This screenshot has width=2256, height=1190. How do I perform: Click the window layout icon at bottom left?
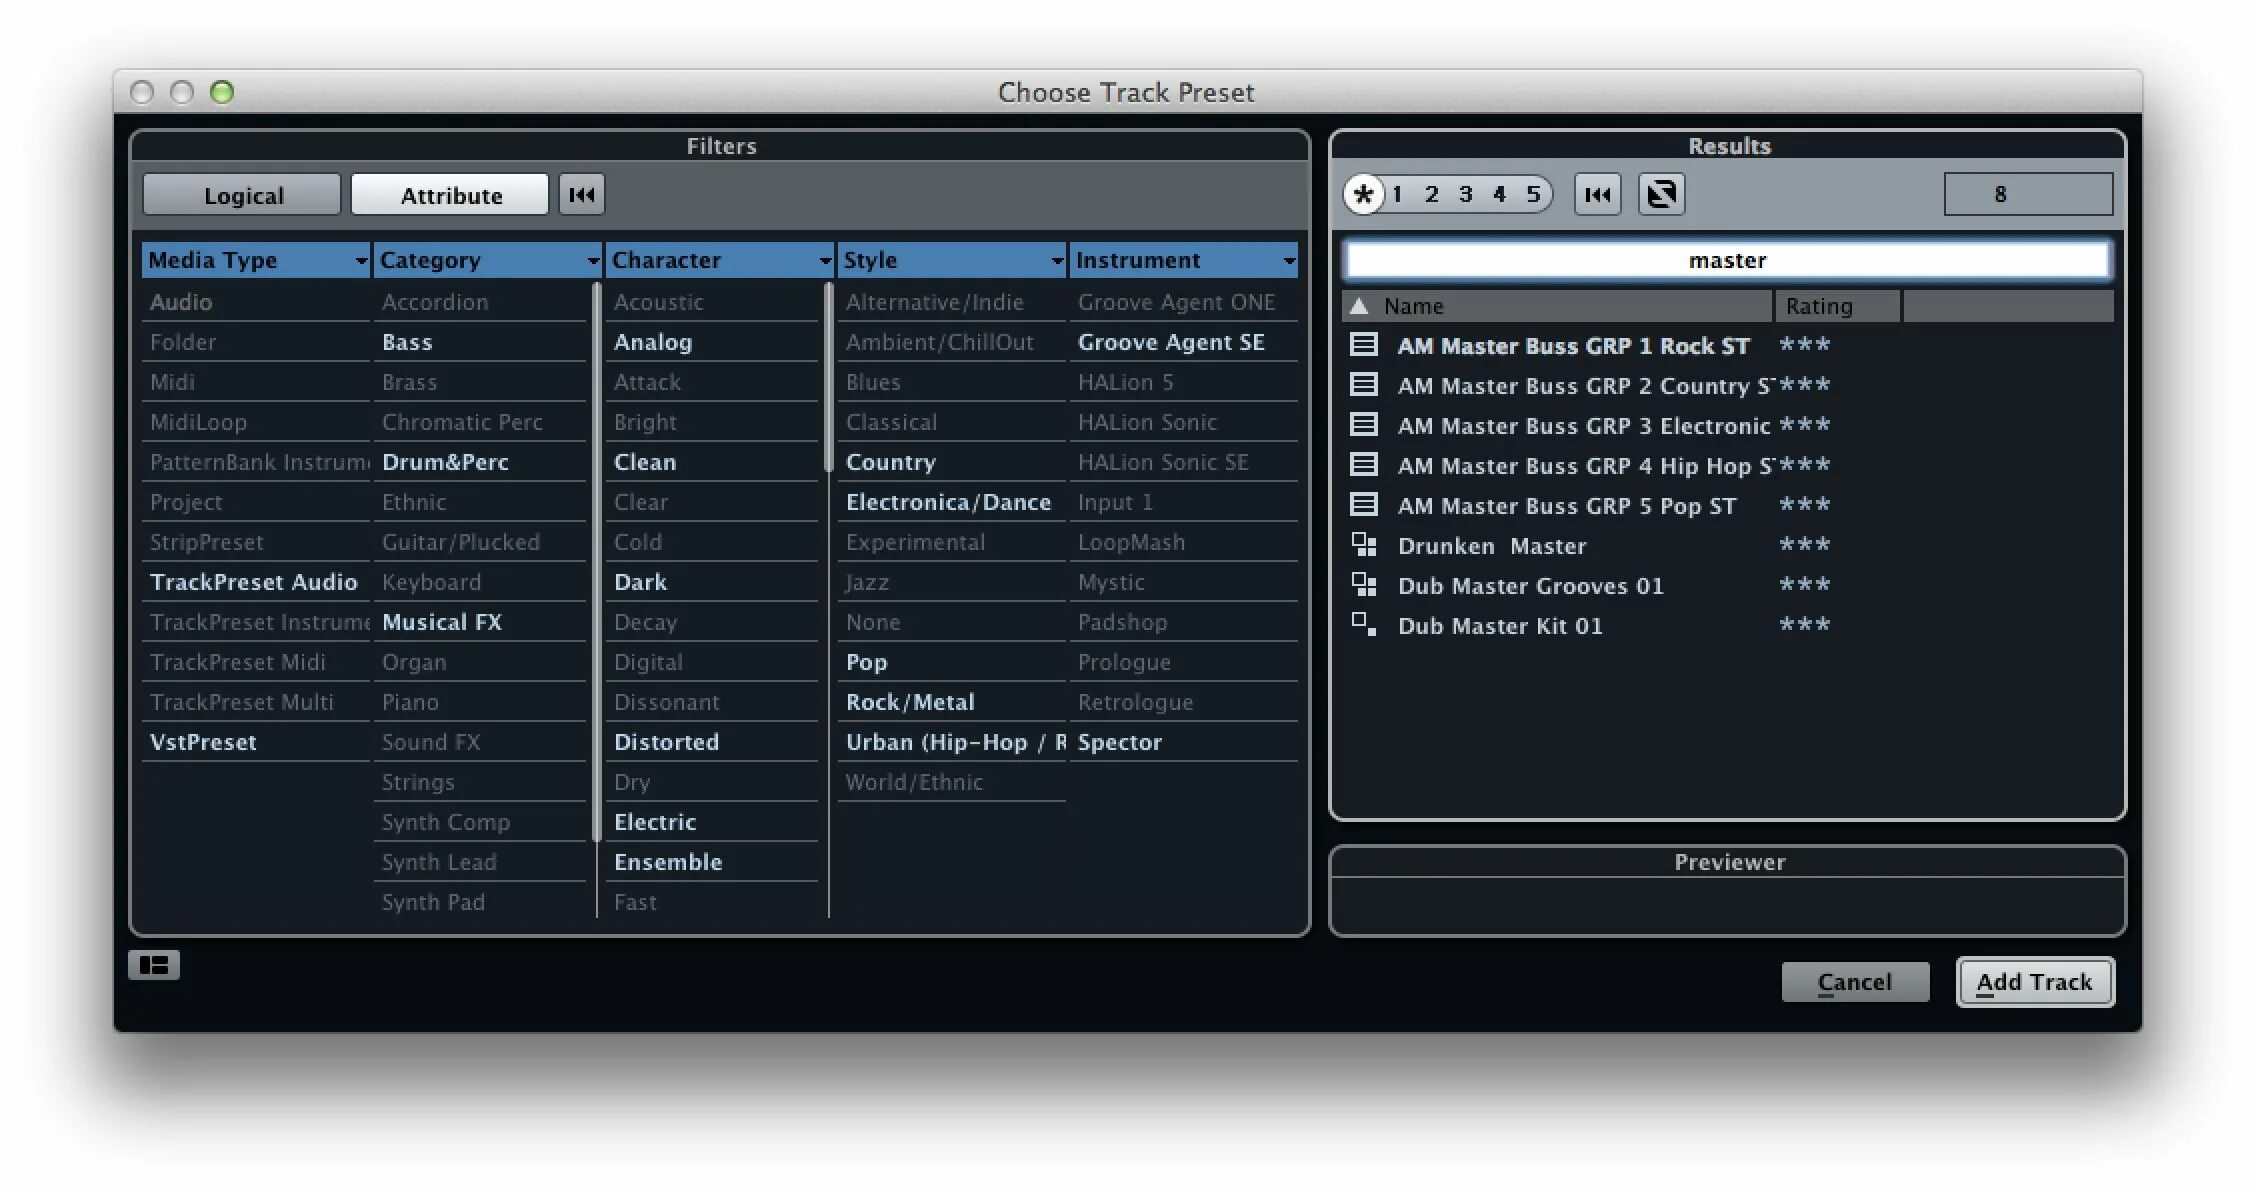[x=154, y=965]
